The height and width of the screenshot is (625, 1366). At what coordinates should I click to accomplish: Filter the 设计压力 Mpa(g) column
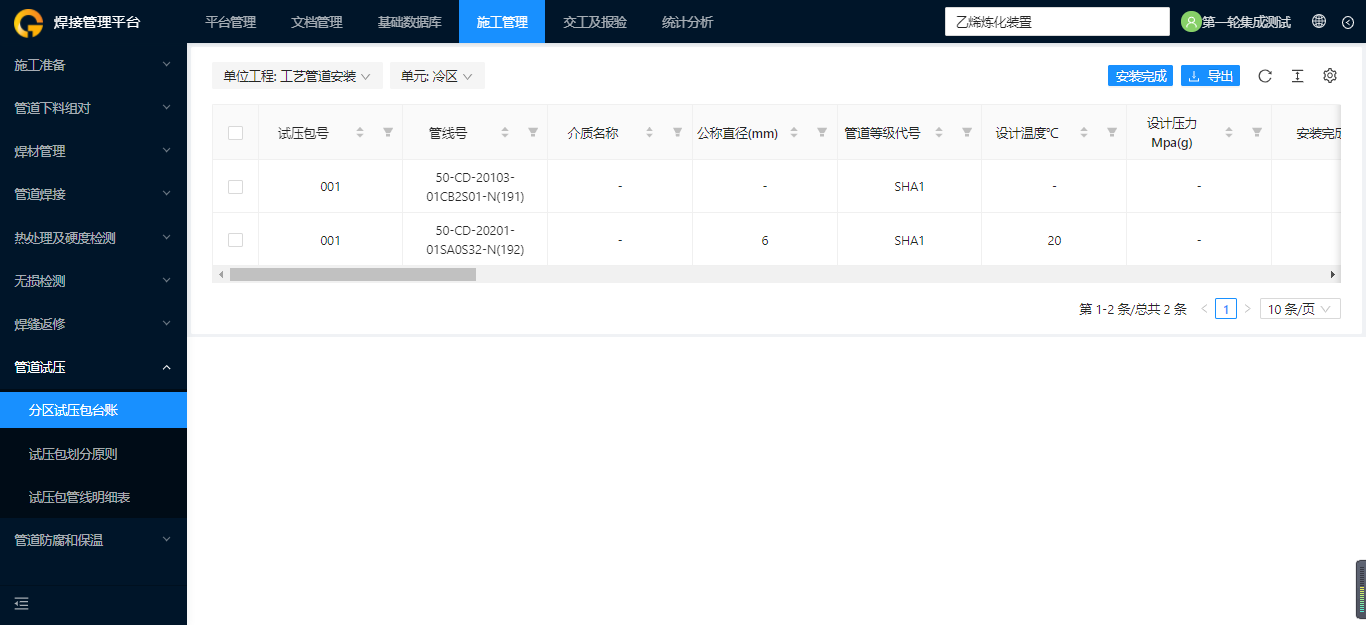(x=1257, y=132)
